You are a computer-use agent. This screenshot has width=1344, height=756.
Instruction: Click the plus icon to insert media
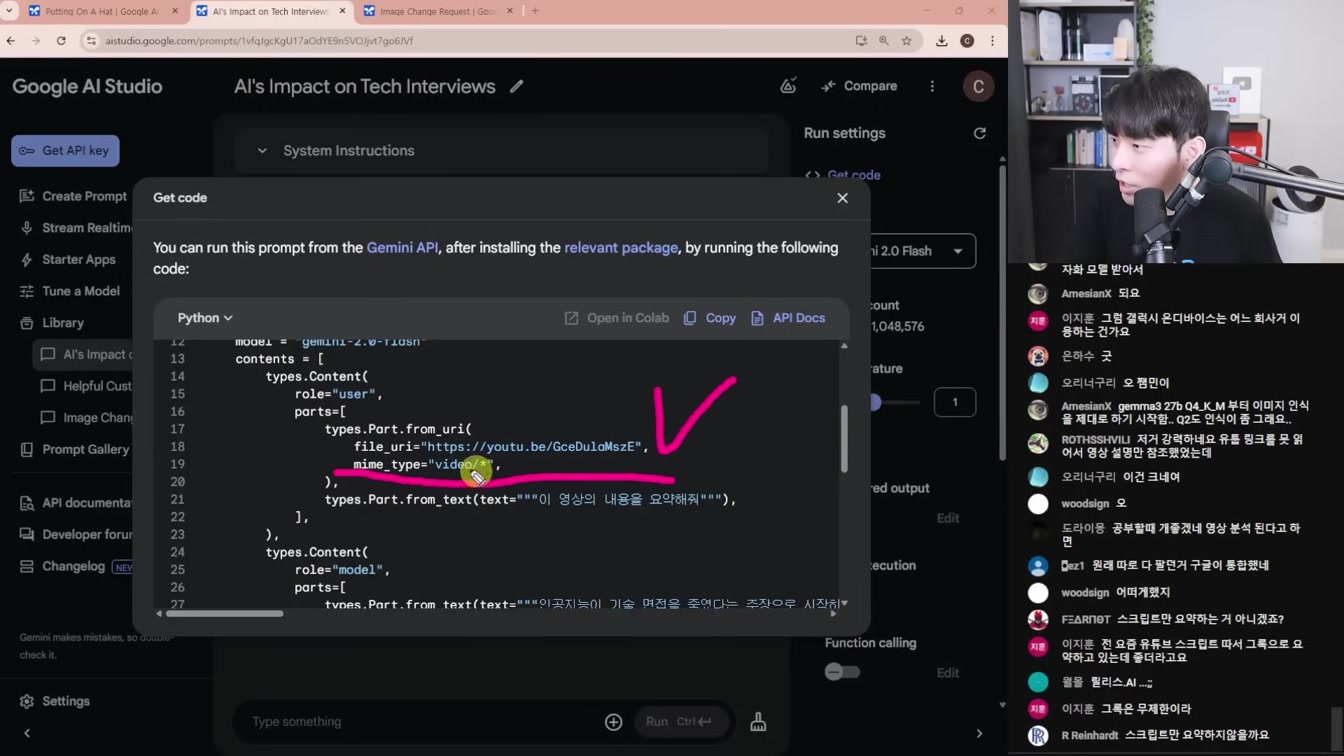coord(614,722)
